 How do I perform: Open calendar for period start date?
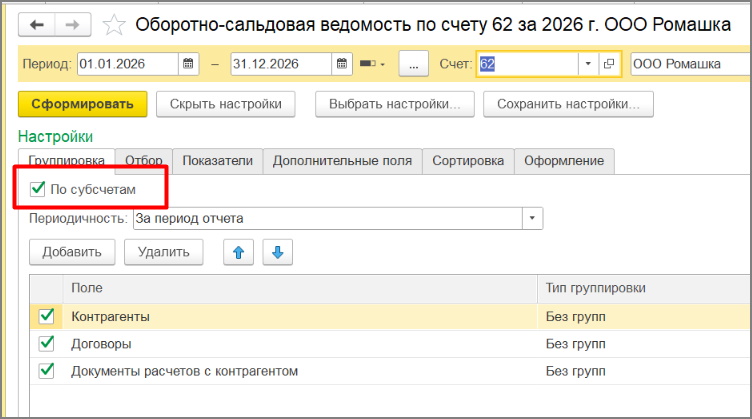(x=188, y=64)
